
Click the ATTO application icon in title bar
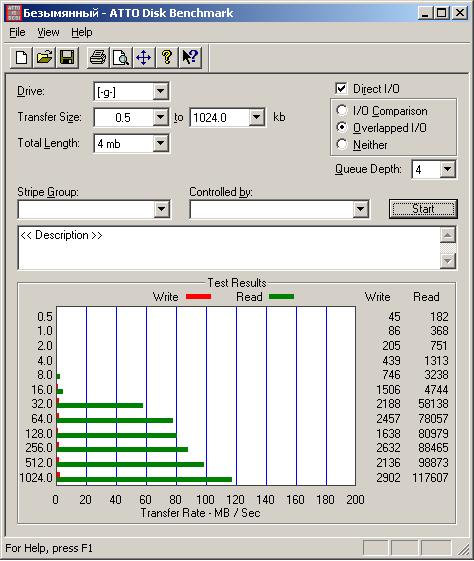click(x=14, y=13)
